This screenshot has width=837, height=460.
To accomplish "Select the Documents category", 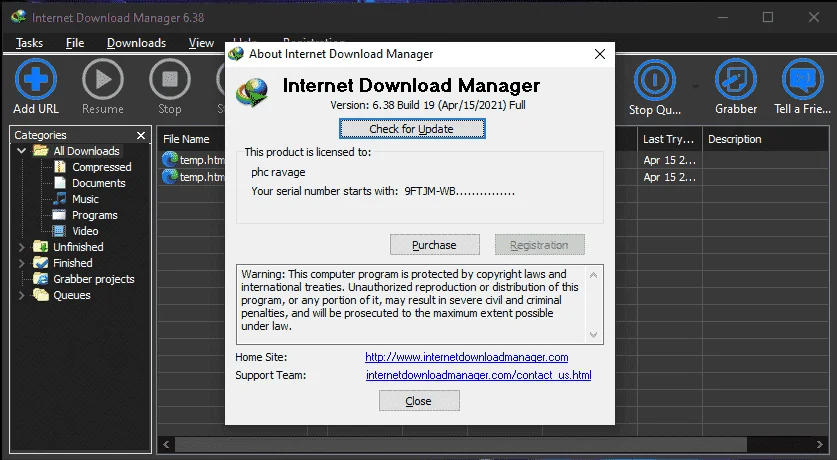I will (99, 183).
